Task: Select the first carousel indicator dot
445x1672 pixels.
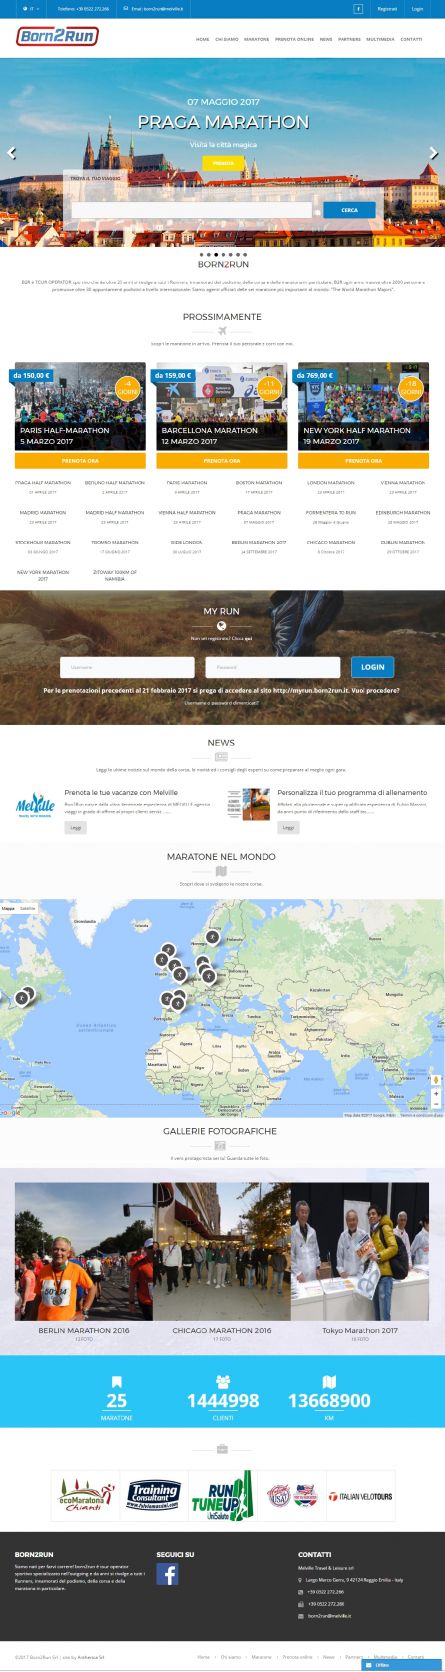Action: (199, 256)
